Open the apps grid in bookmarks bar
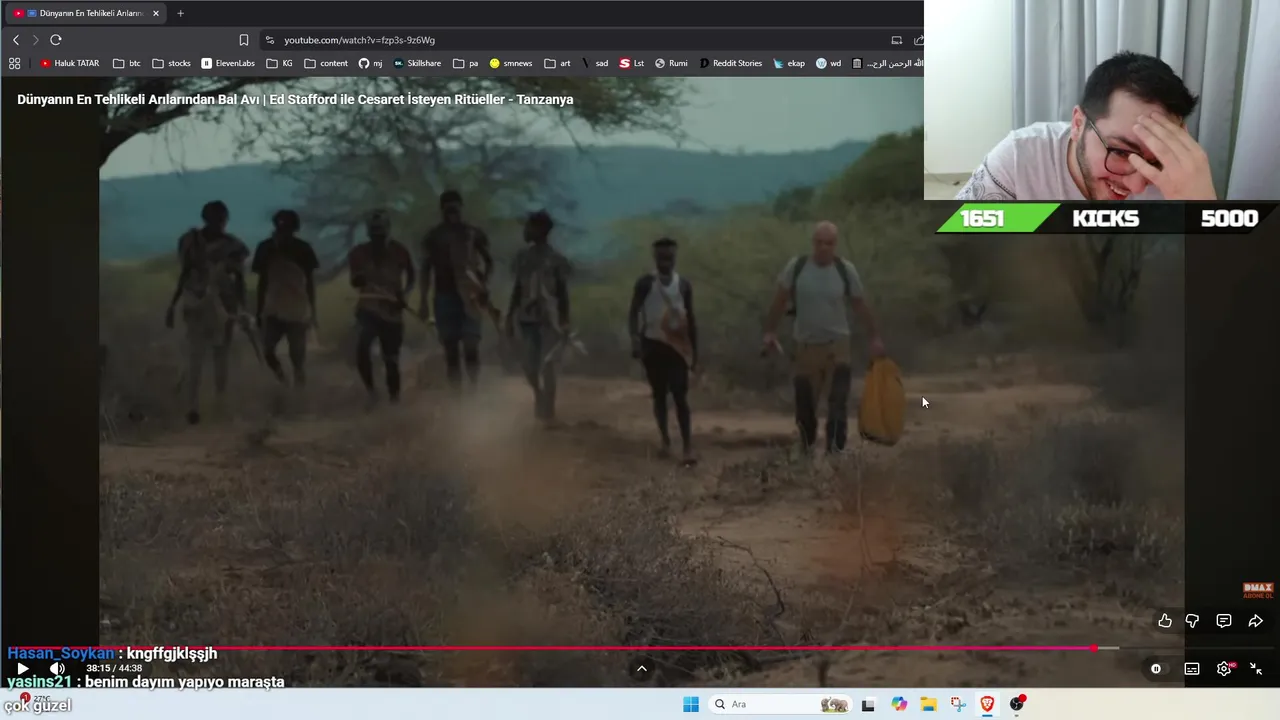Image resolution: width=1280 pixels, height=720 pixels. 14,63
